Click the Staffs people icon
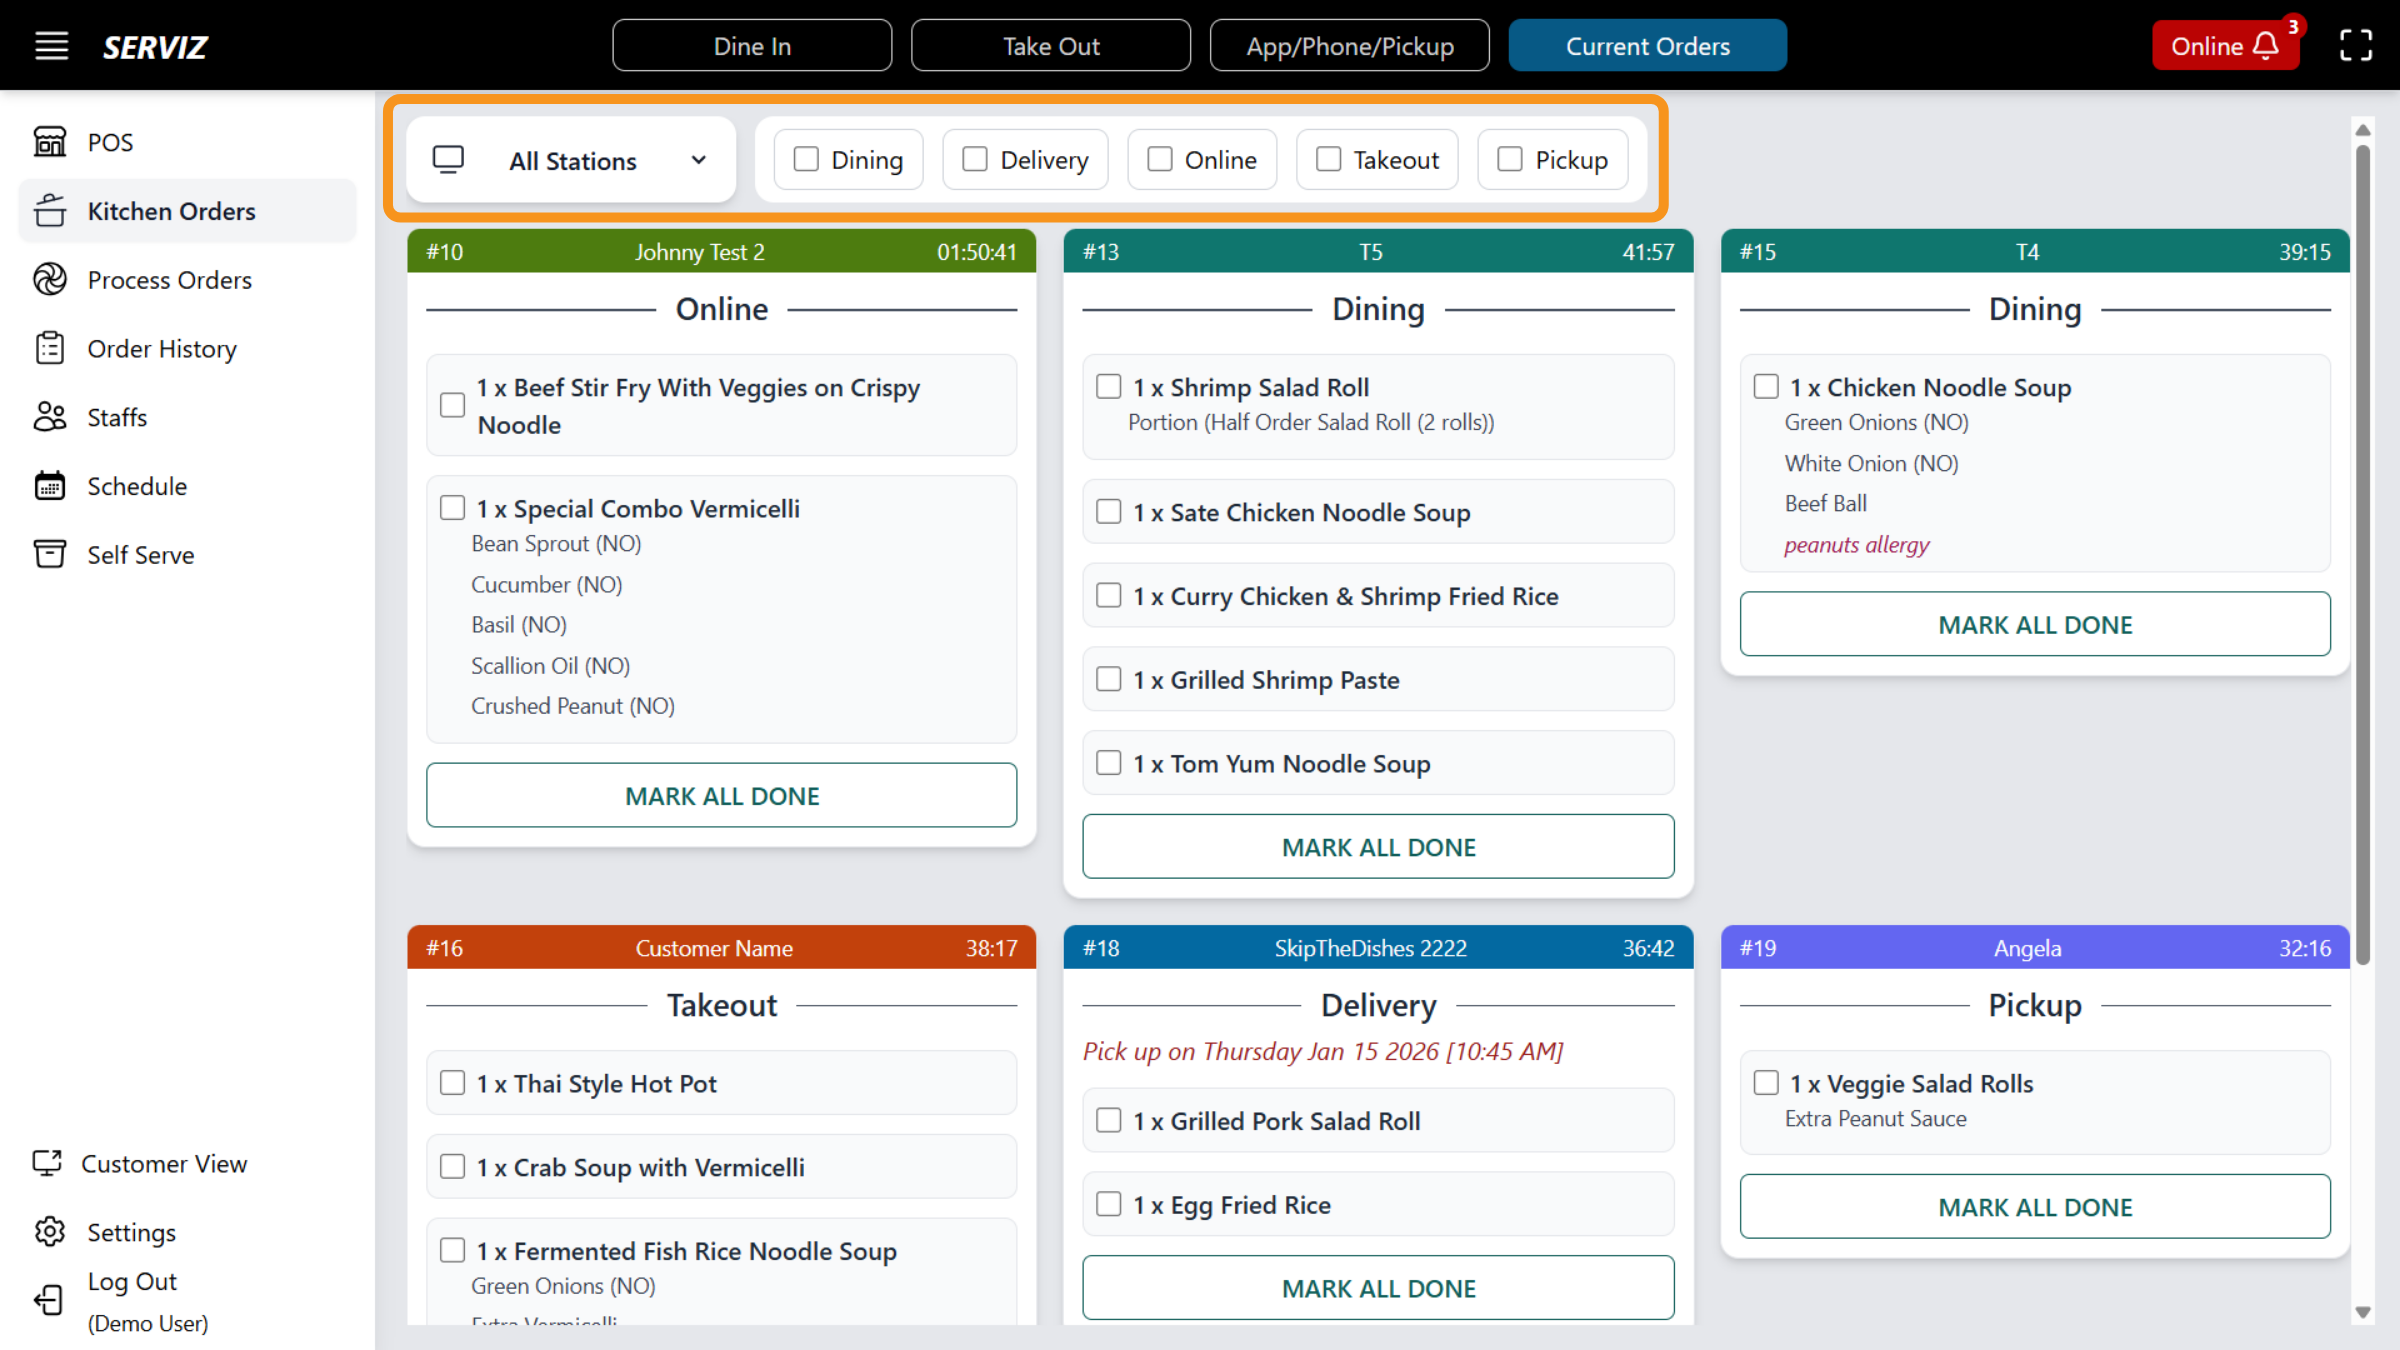Screen dimensions: 2400x1350 pos(49,417)
